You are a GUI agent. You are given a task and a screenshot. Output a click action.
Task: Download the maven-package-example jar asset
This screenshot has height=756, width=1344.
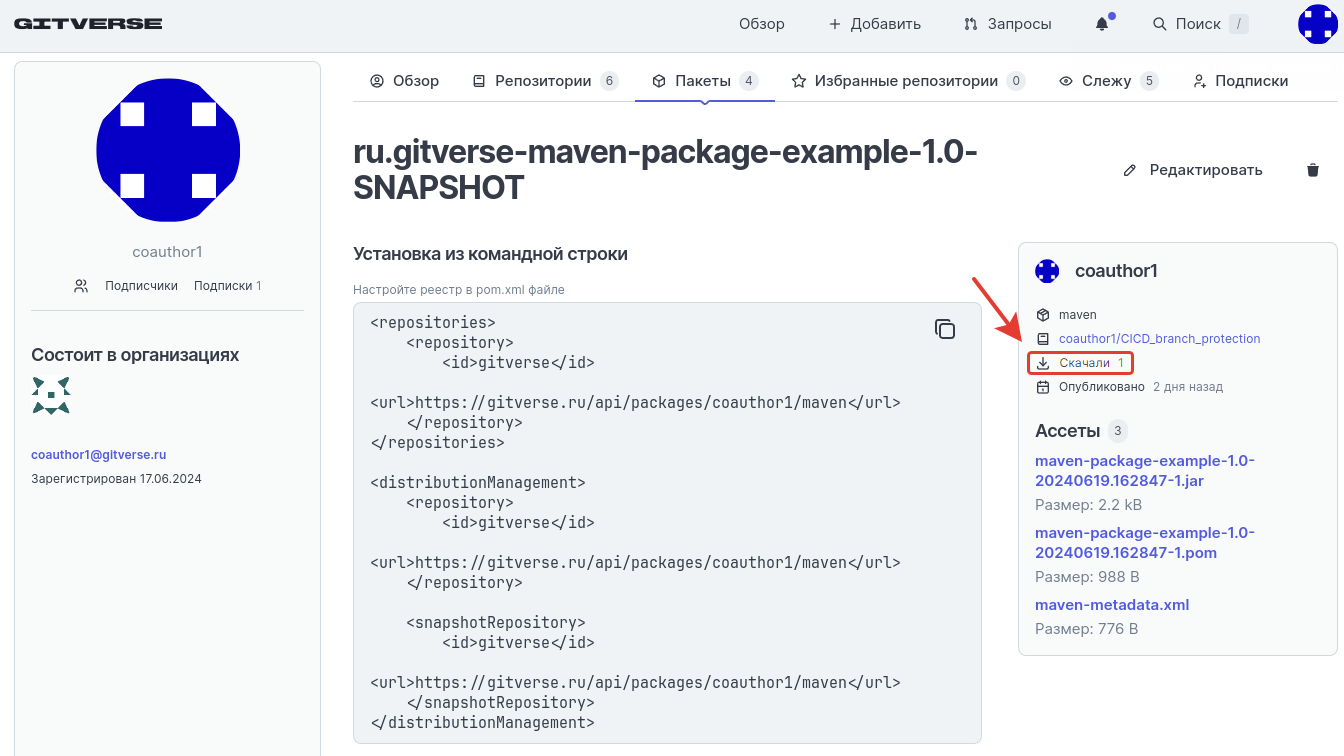click(x=1145, y=471)
